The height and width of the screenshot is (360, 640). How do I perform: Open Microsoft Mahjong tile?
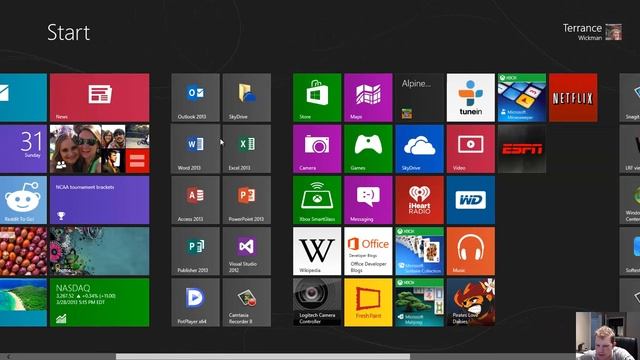(x=420, y=302)
